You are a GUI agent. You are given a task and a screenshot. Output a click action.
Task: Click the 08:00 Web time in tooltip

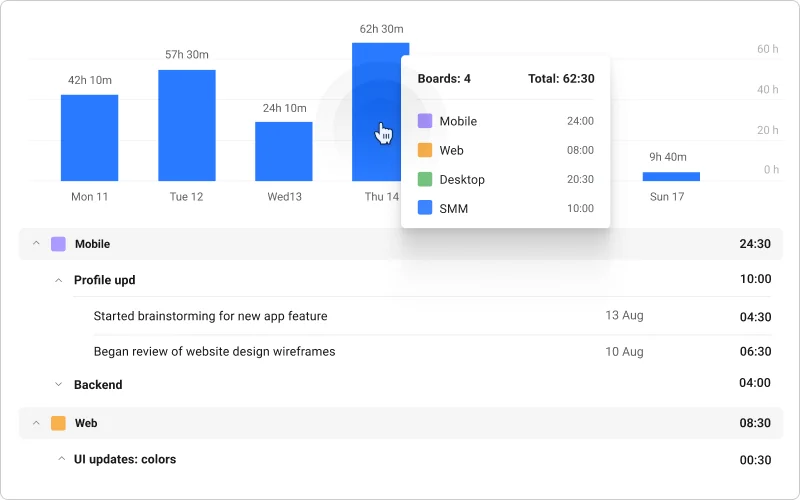[x=581, y=150]
